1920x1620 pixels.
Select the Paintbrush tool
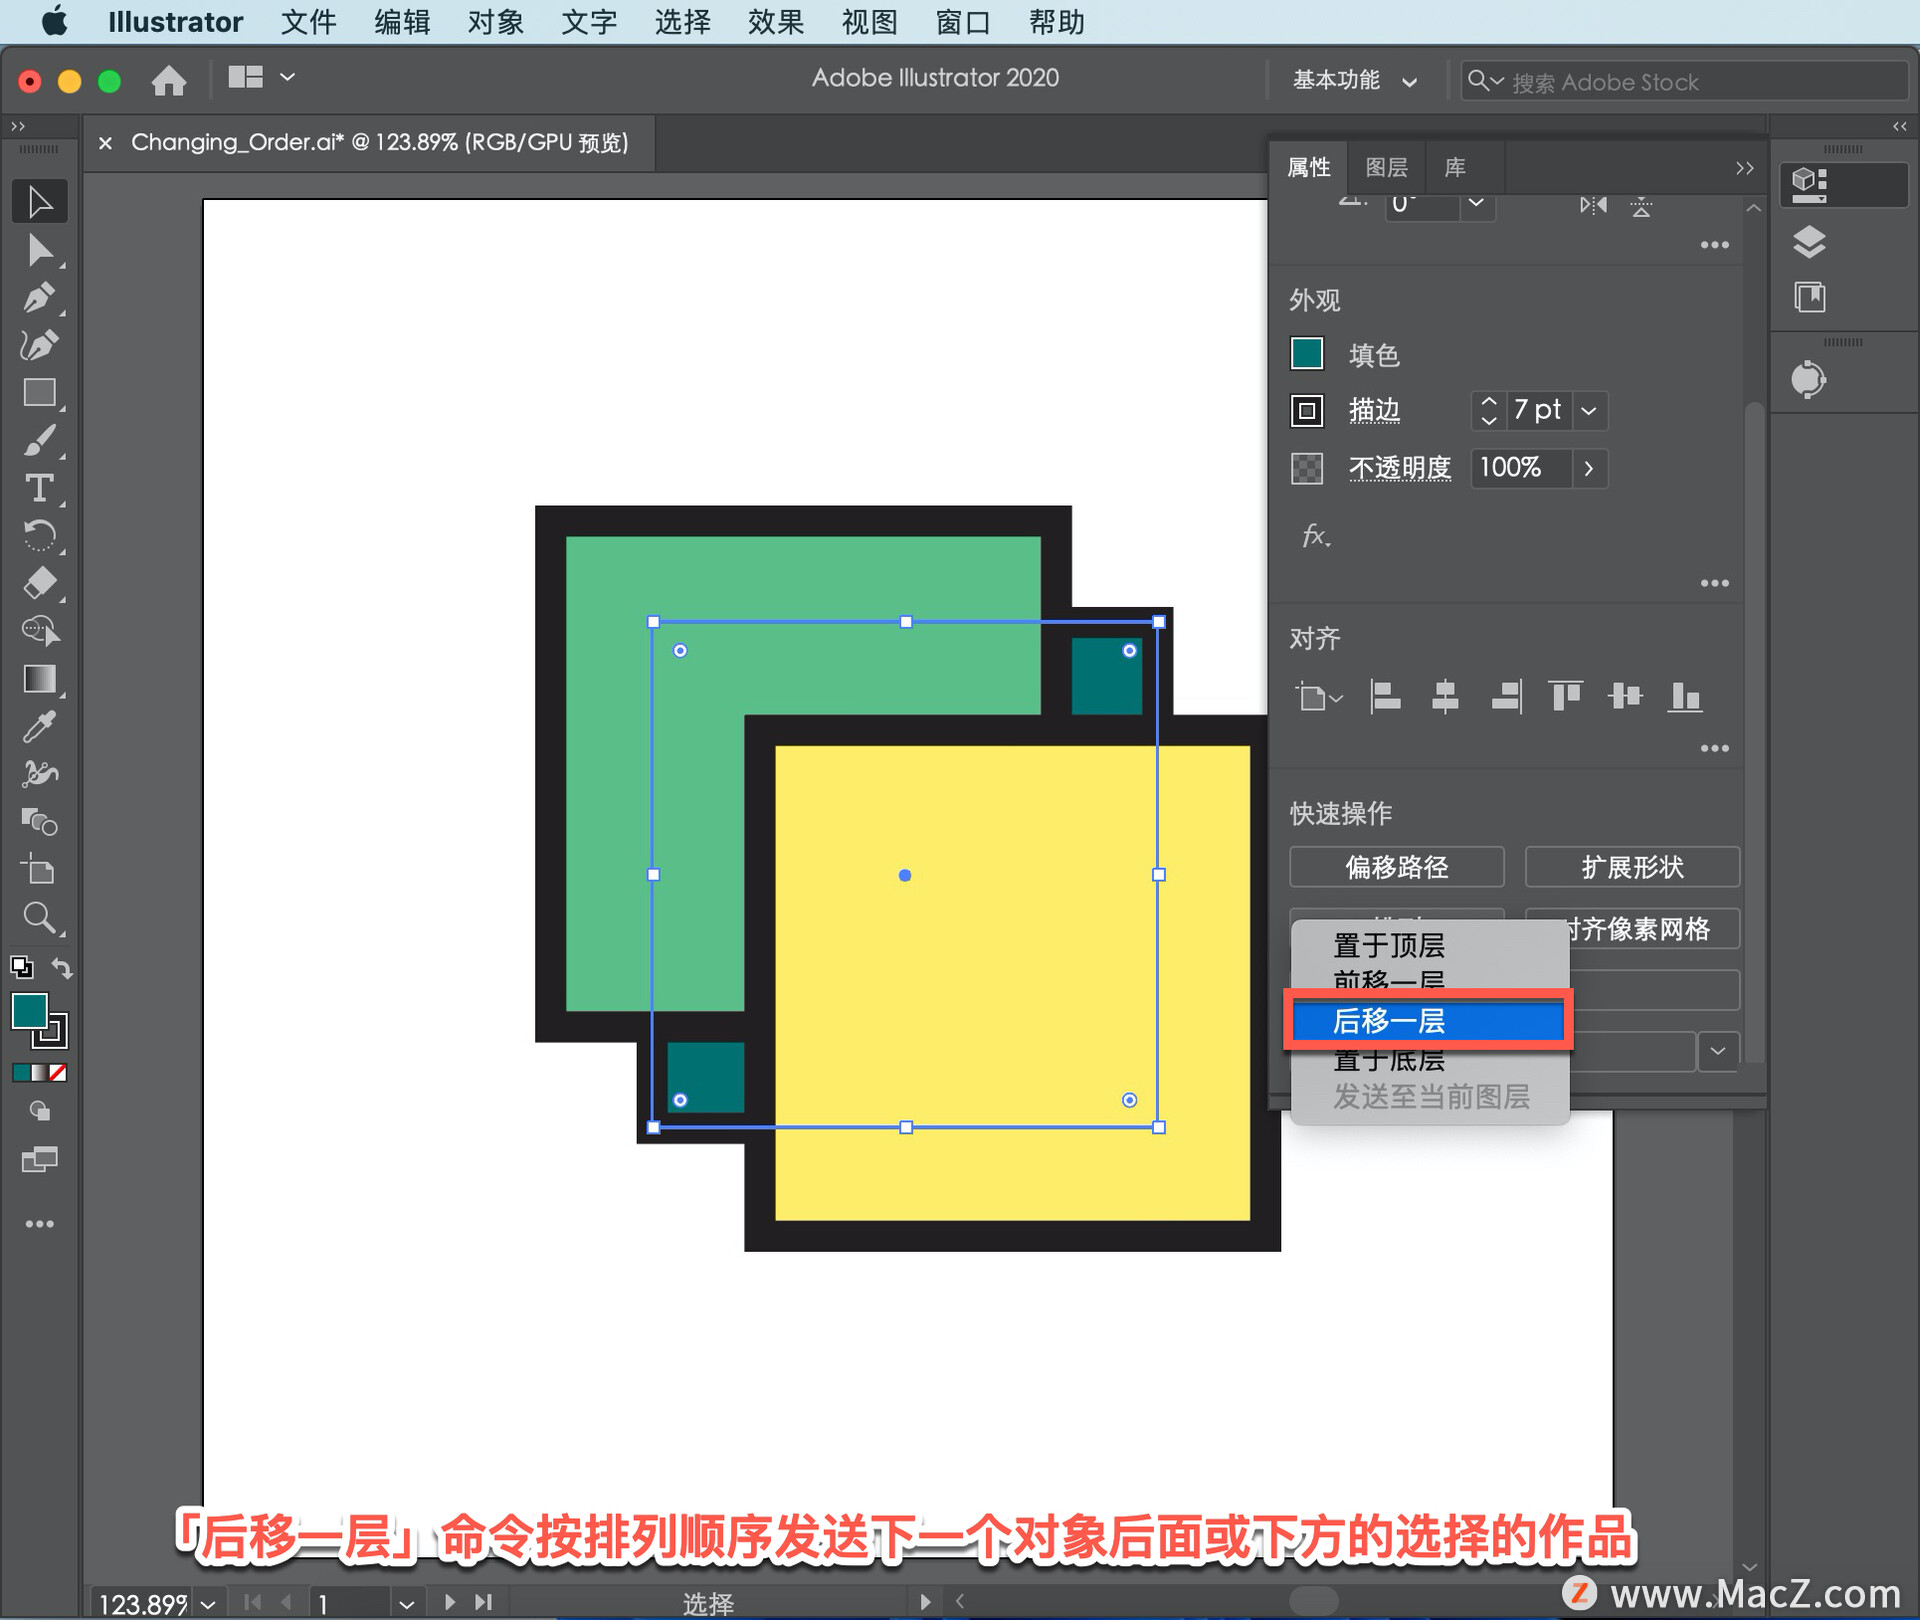click(x=40, y=440)
